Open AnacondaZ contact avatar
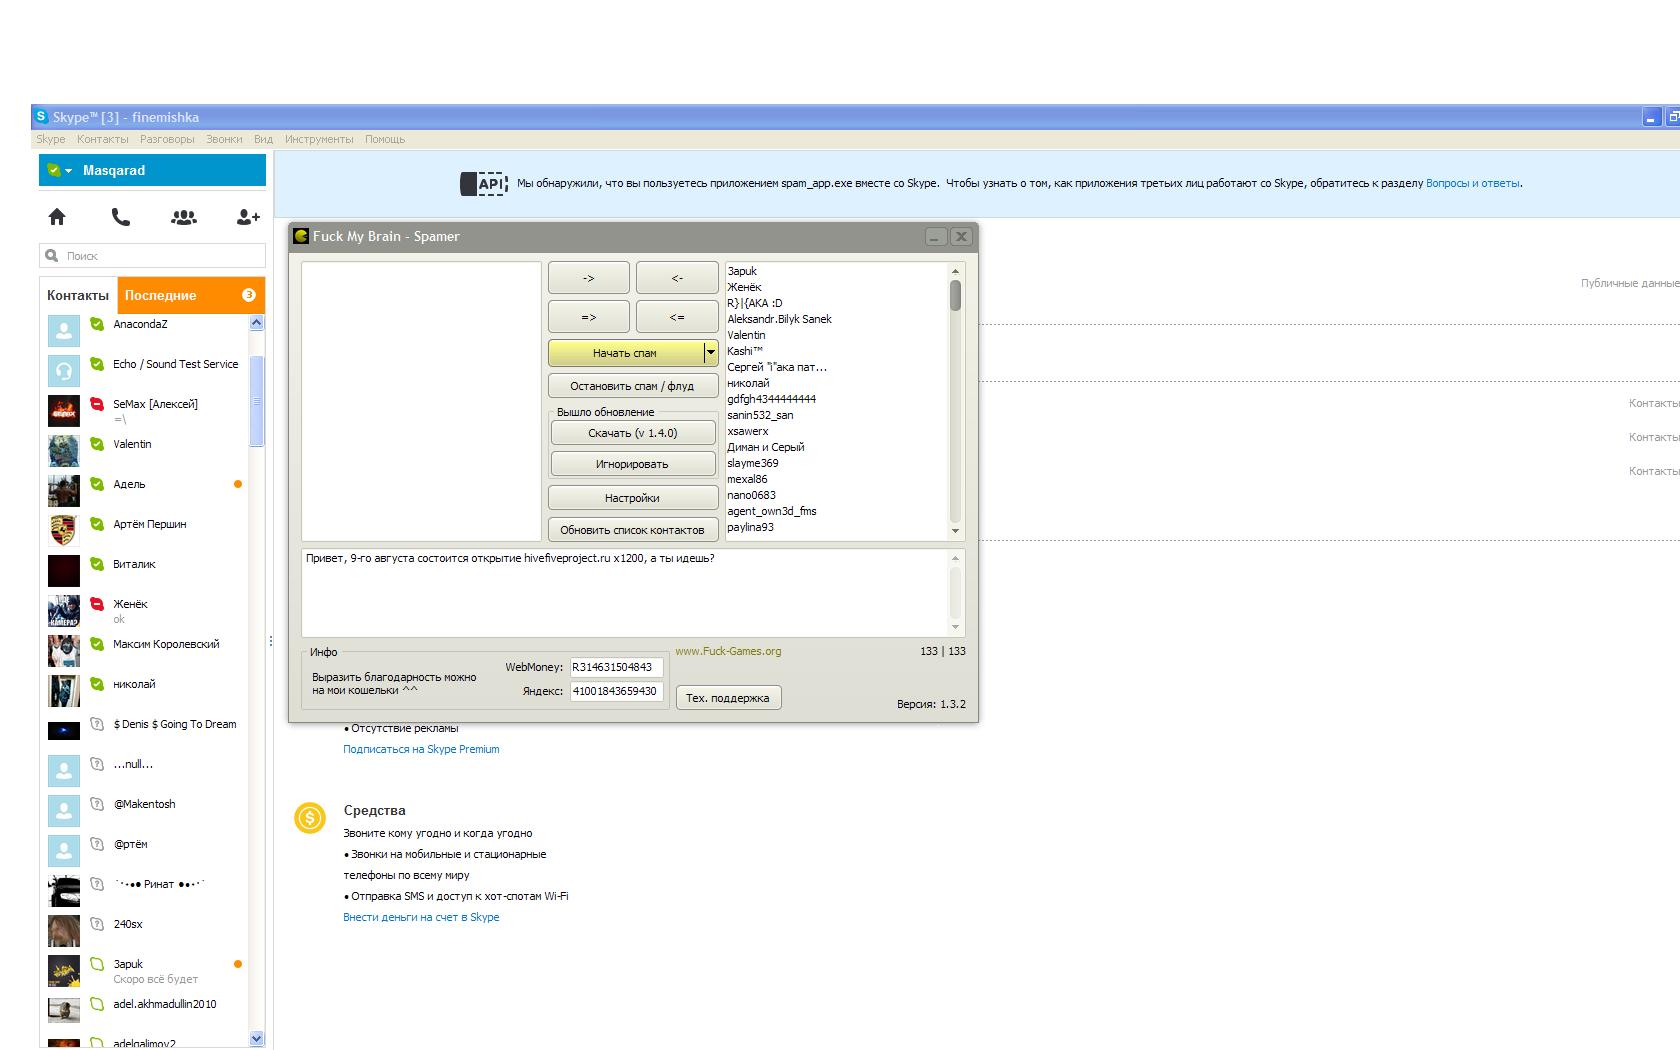This screenshot has height=1050, width=1680. pos(64,330)
